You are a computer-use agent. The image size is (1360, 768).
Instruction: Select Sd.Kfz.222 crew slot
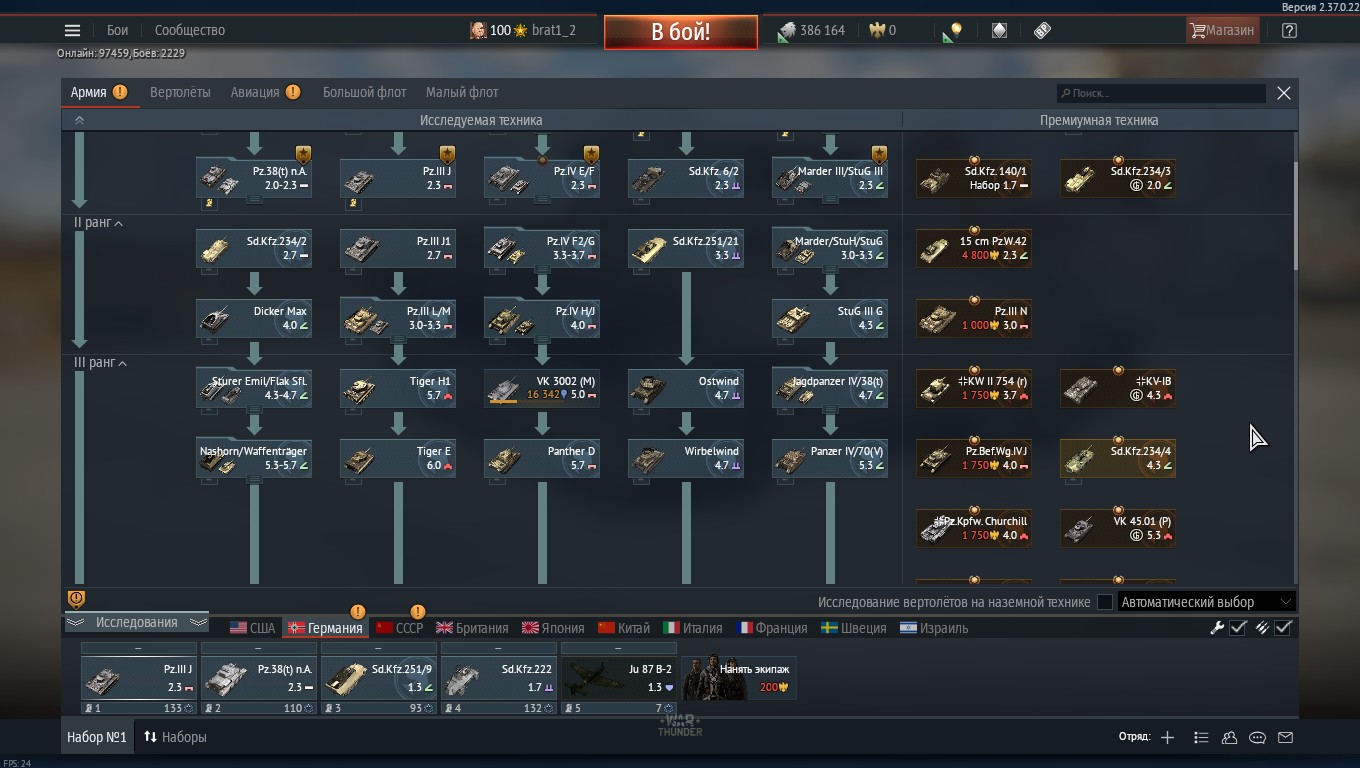pos(498,678)
